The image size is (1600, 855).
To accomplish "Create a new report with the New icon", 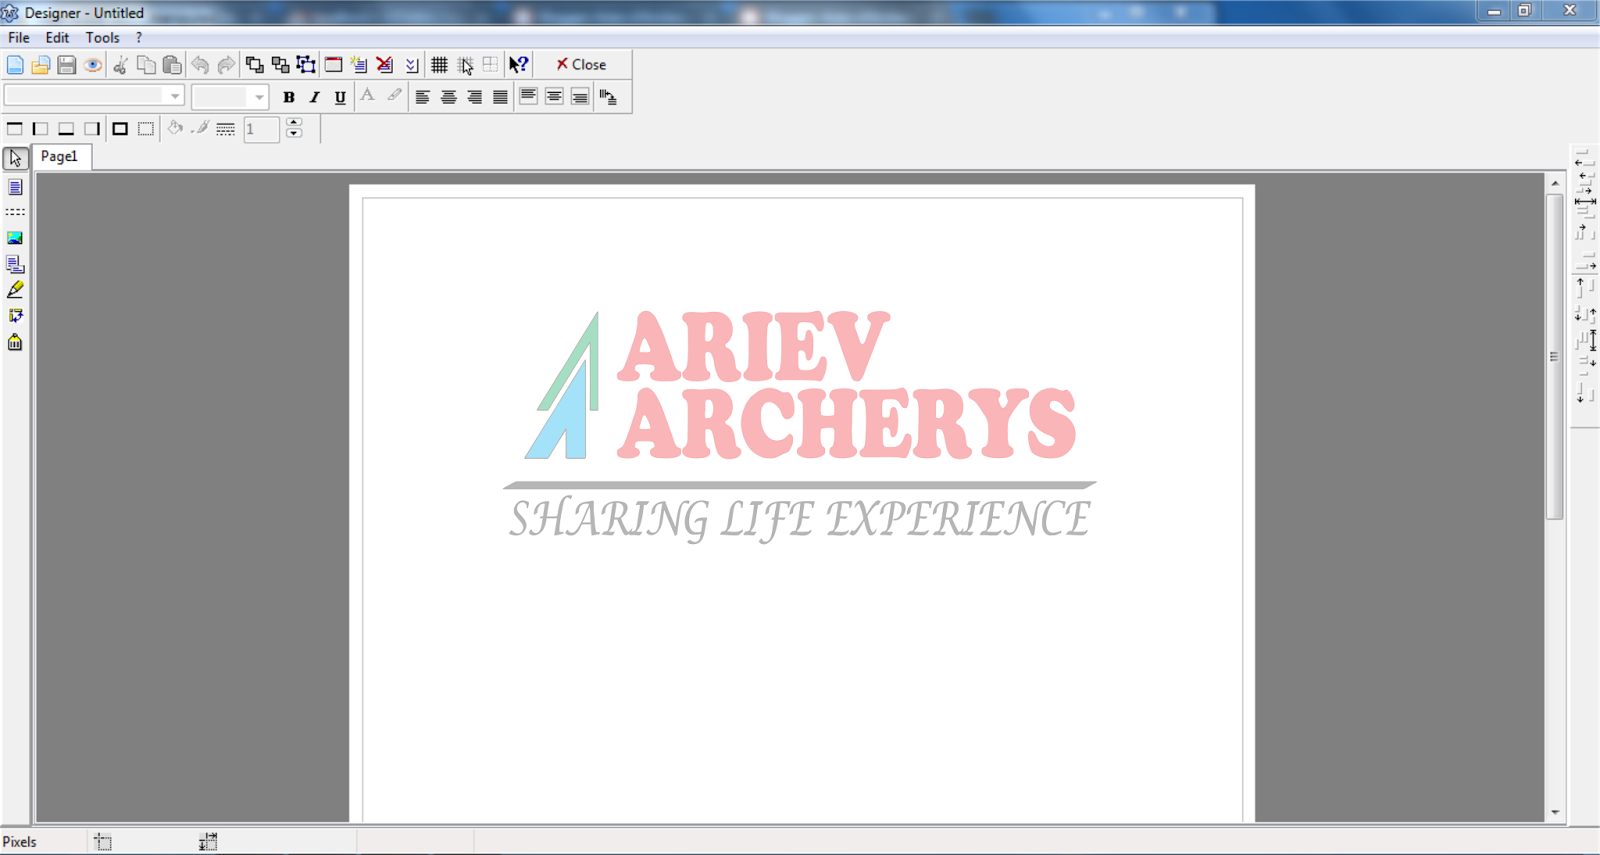I will click(15, 65).
